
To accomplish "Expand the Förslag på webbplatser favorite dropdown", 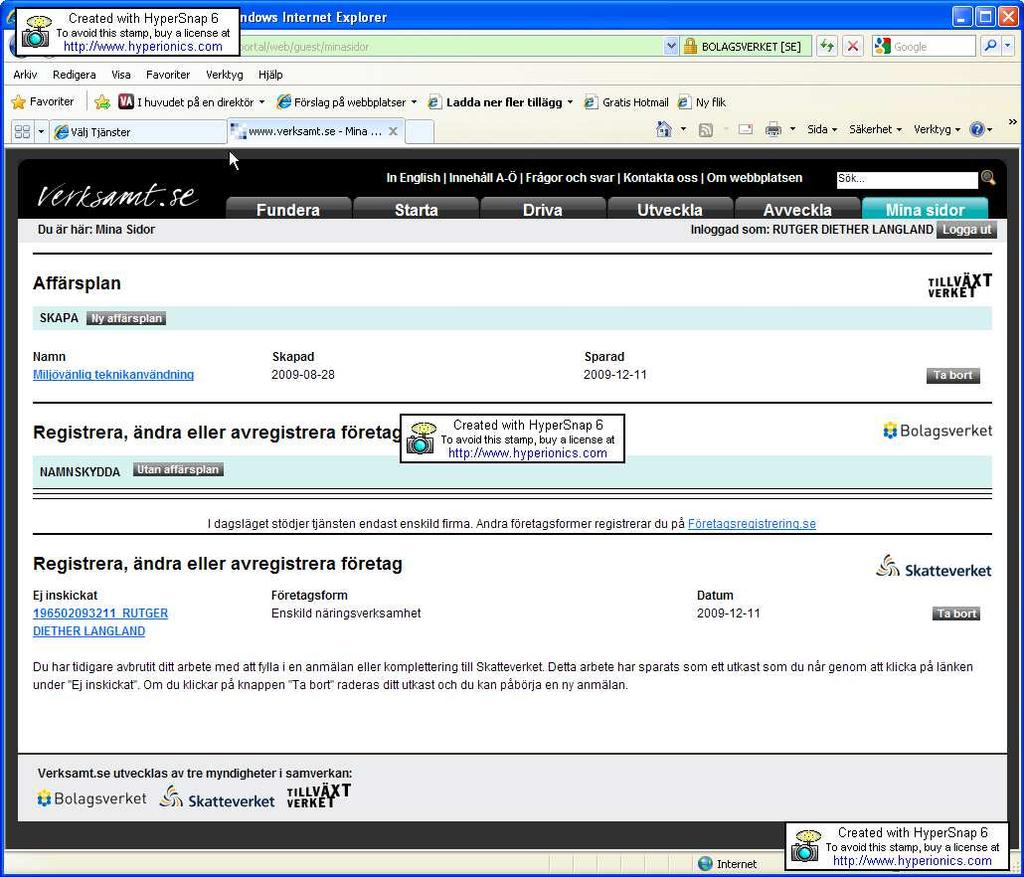I will tap(413, 102).
